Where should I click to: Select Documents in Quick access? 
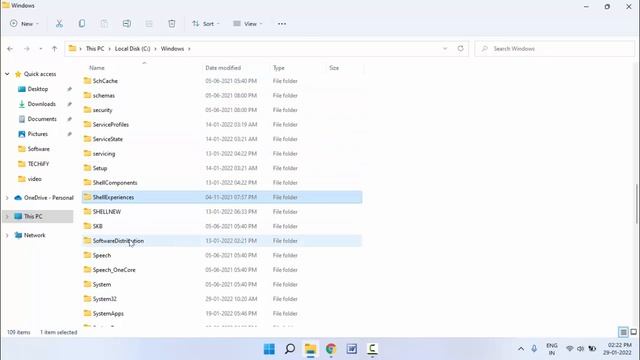click(42, 119)
